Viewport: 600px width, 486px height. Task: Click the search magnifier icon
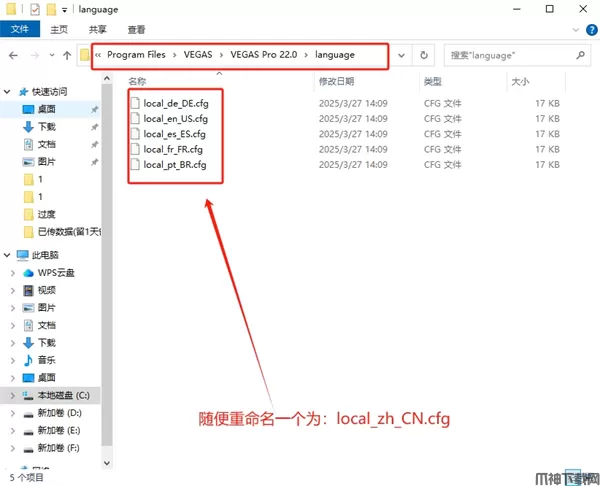[x=581, y=55]
